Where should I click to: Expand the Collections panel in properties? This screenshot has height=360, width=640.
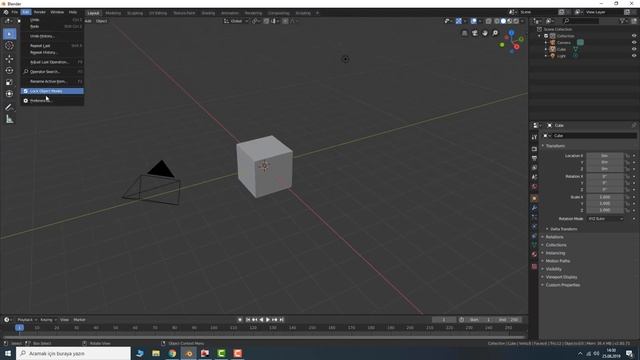[x=555, y=245]
